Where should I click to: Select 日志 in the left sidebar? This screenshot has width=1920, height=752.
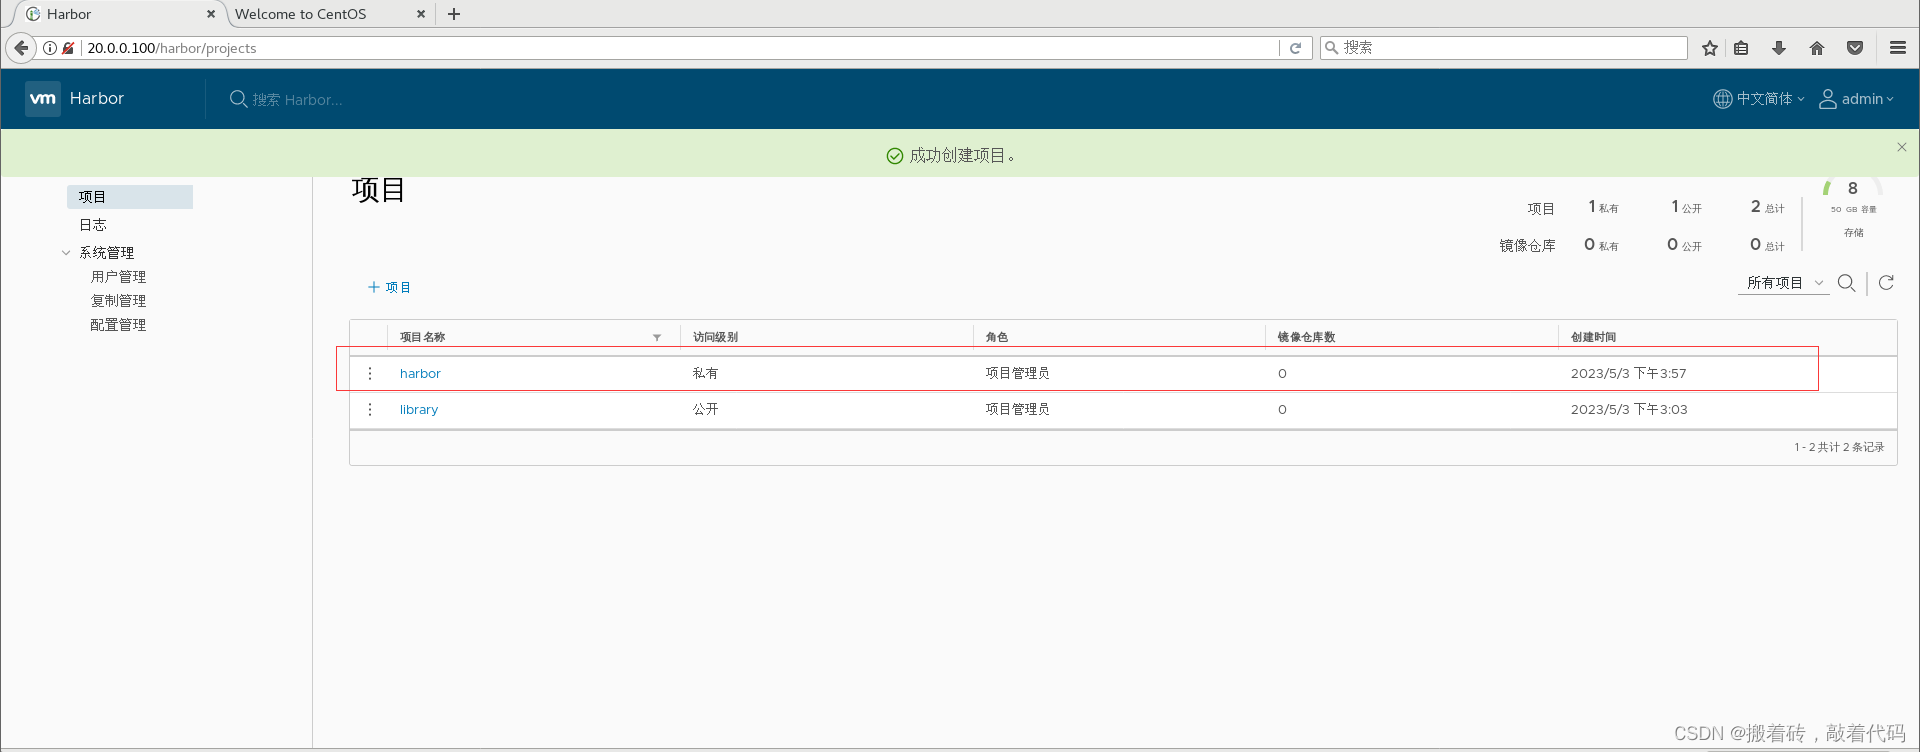click(x=93, y=225)
